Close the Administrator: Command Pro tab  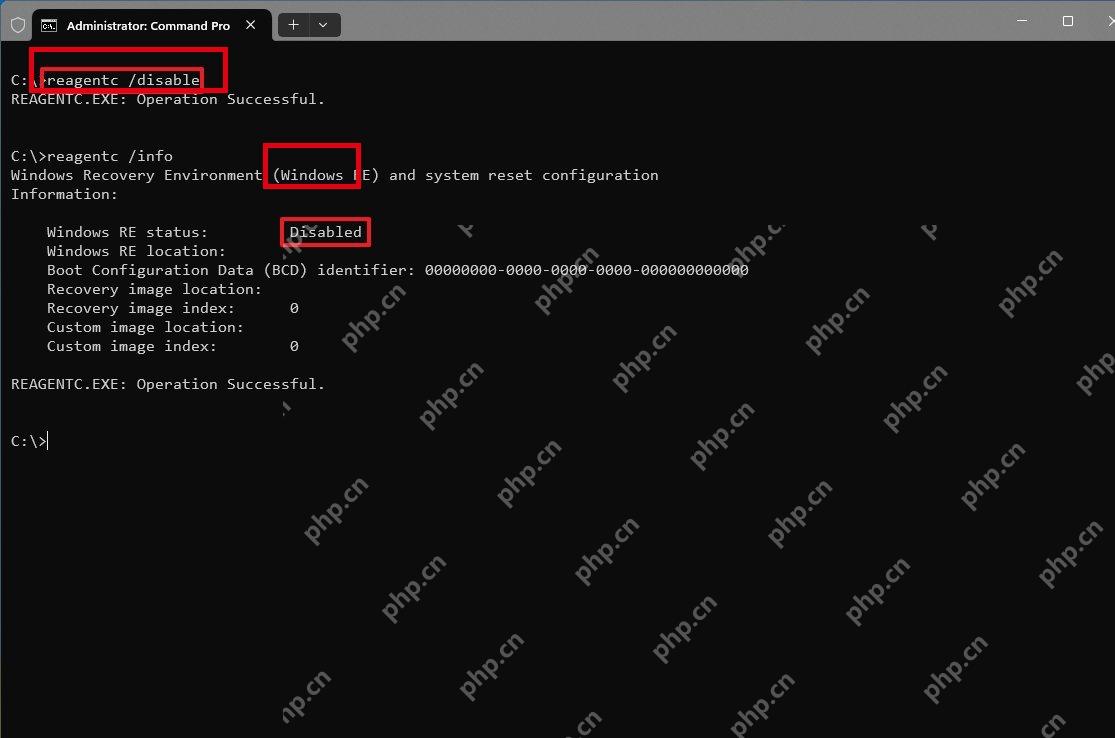click(x=250, y=25)
